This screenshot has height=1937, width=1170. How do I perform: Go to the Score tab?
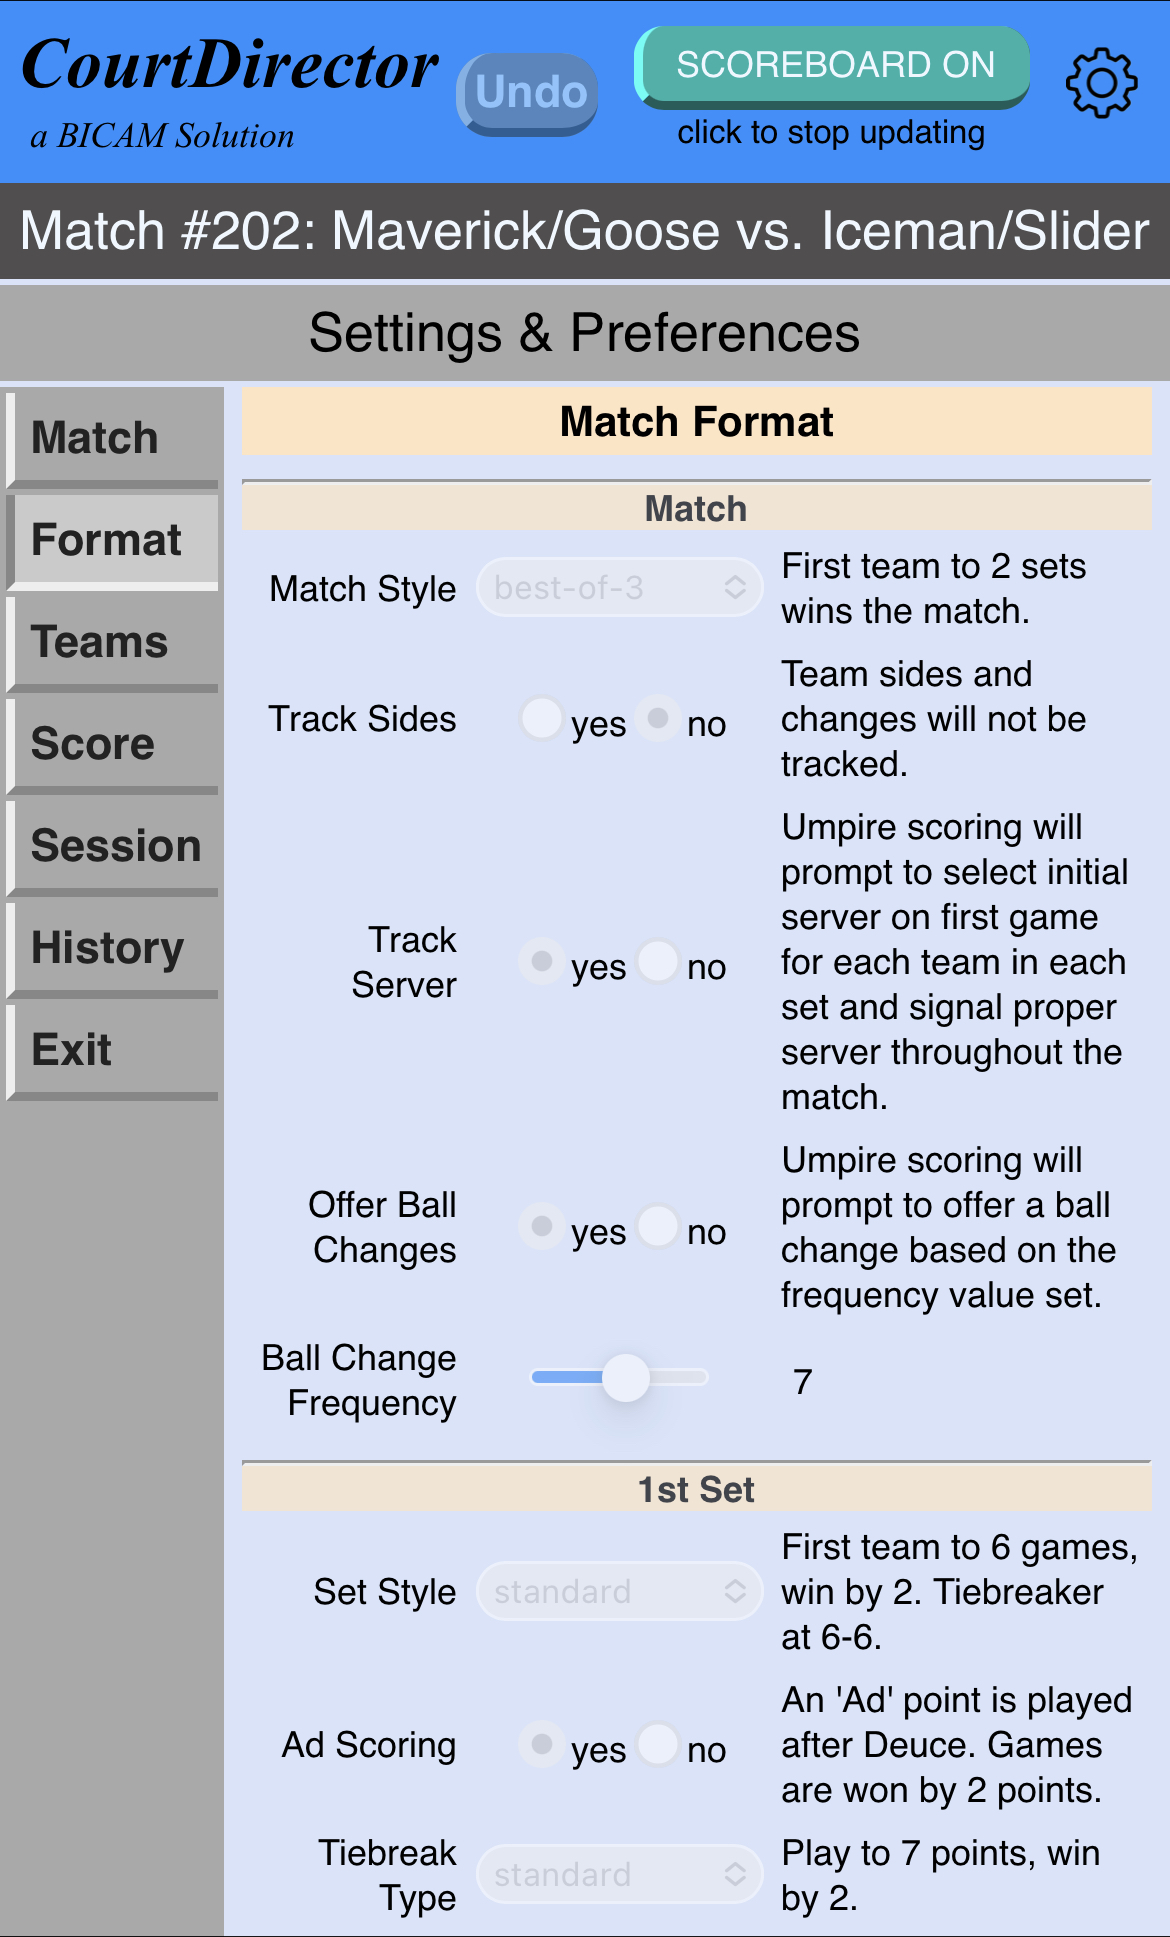113,744
